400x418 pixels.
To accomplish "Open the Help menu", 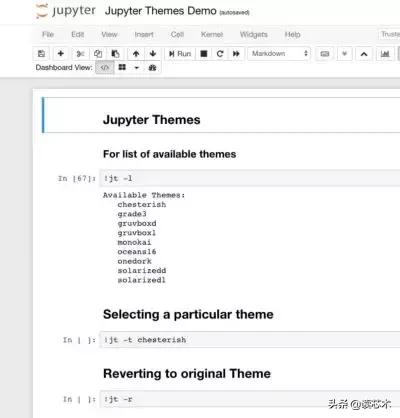I will (x=292, y=35).
